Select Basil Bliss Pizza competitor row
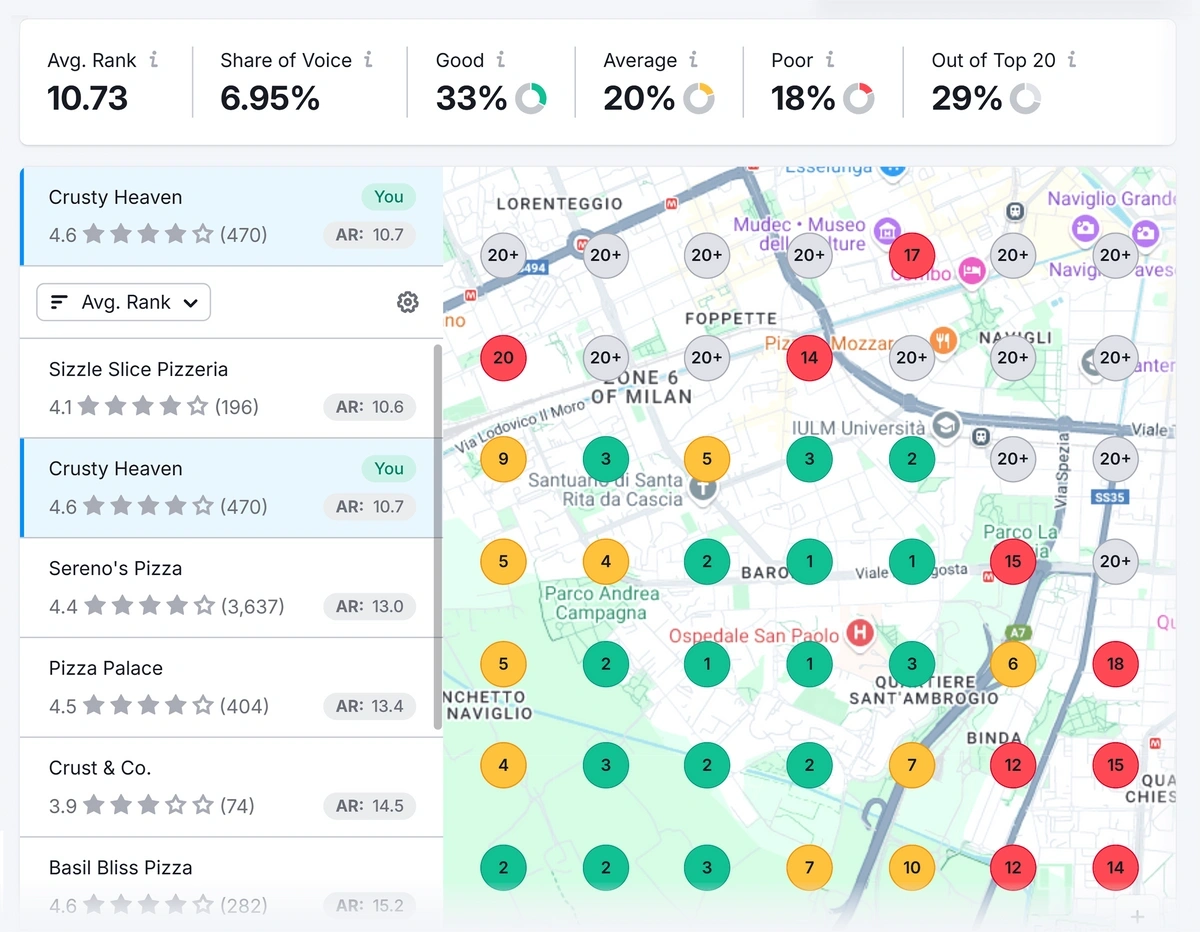The width and height of the screenshot is (1200, 932). point(231,885)
